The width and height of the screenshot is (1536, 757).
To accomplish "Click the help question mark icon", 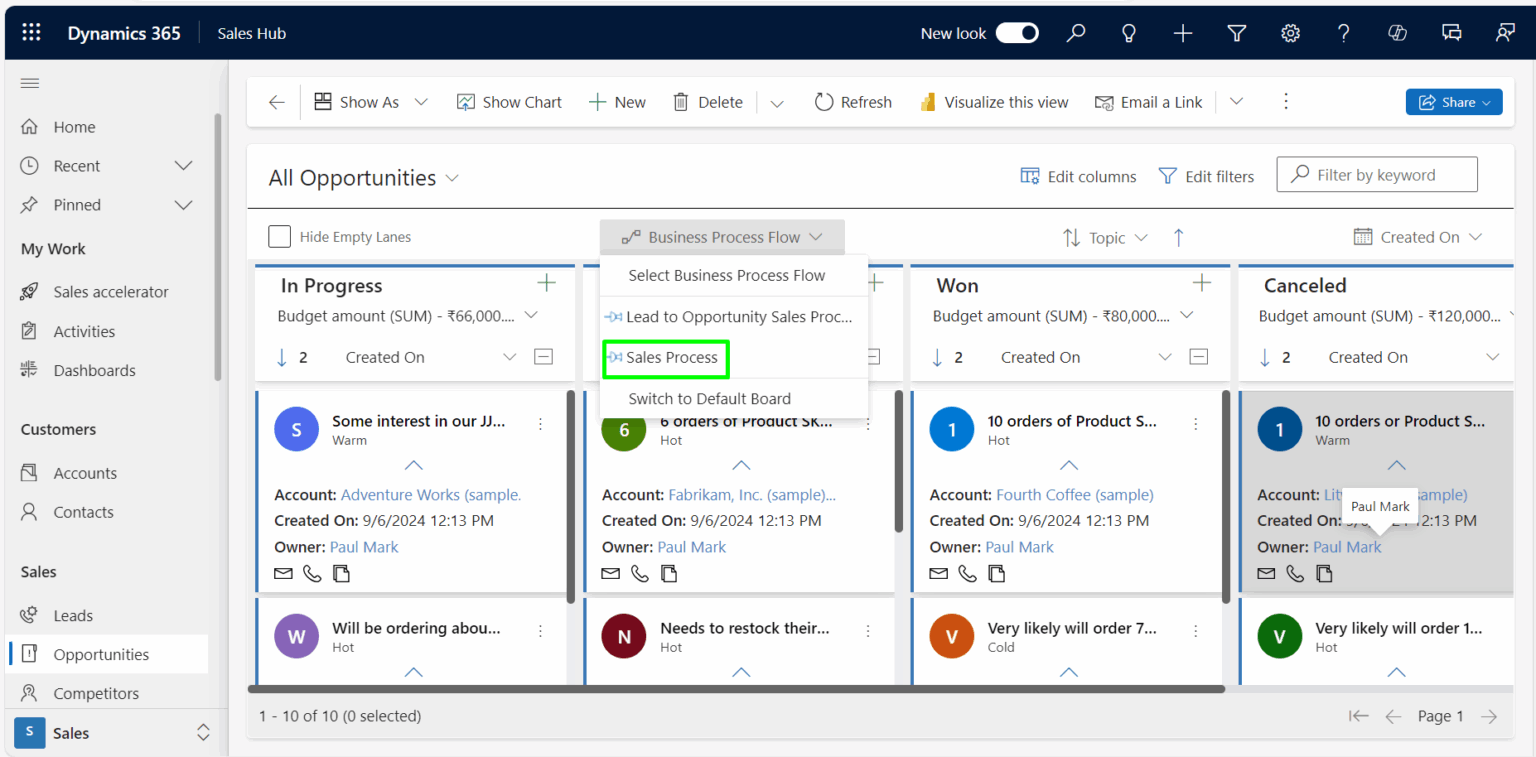I will click(x=1344, y=33).
